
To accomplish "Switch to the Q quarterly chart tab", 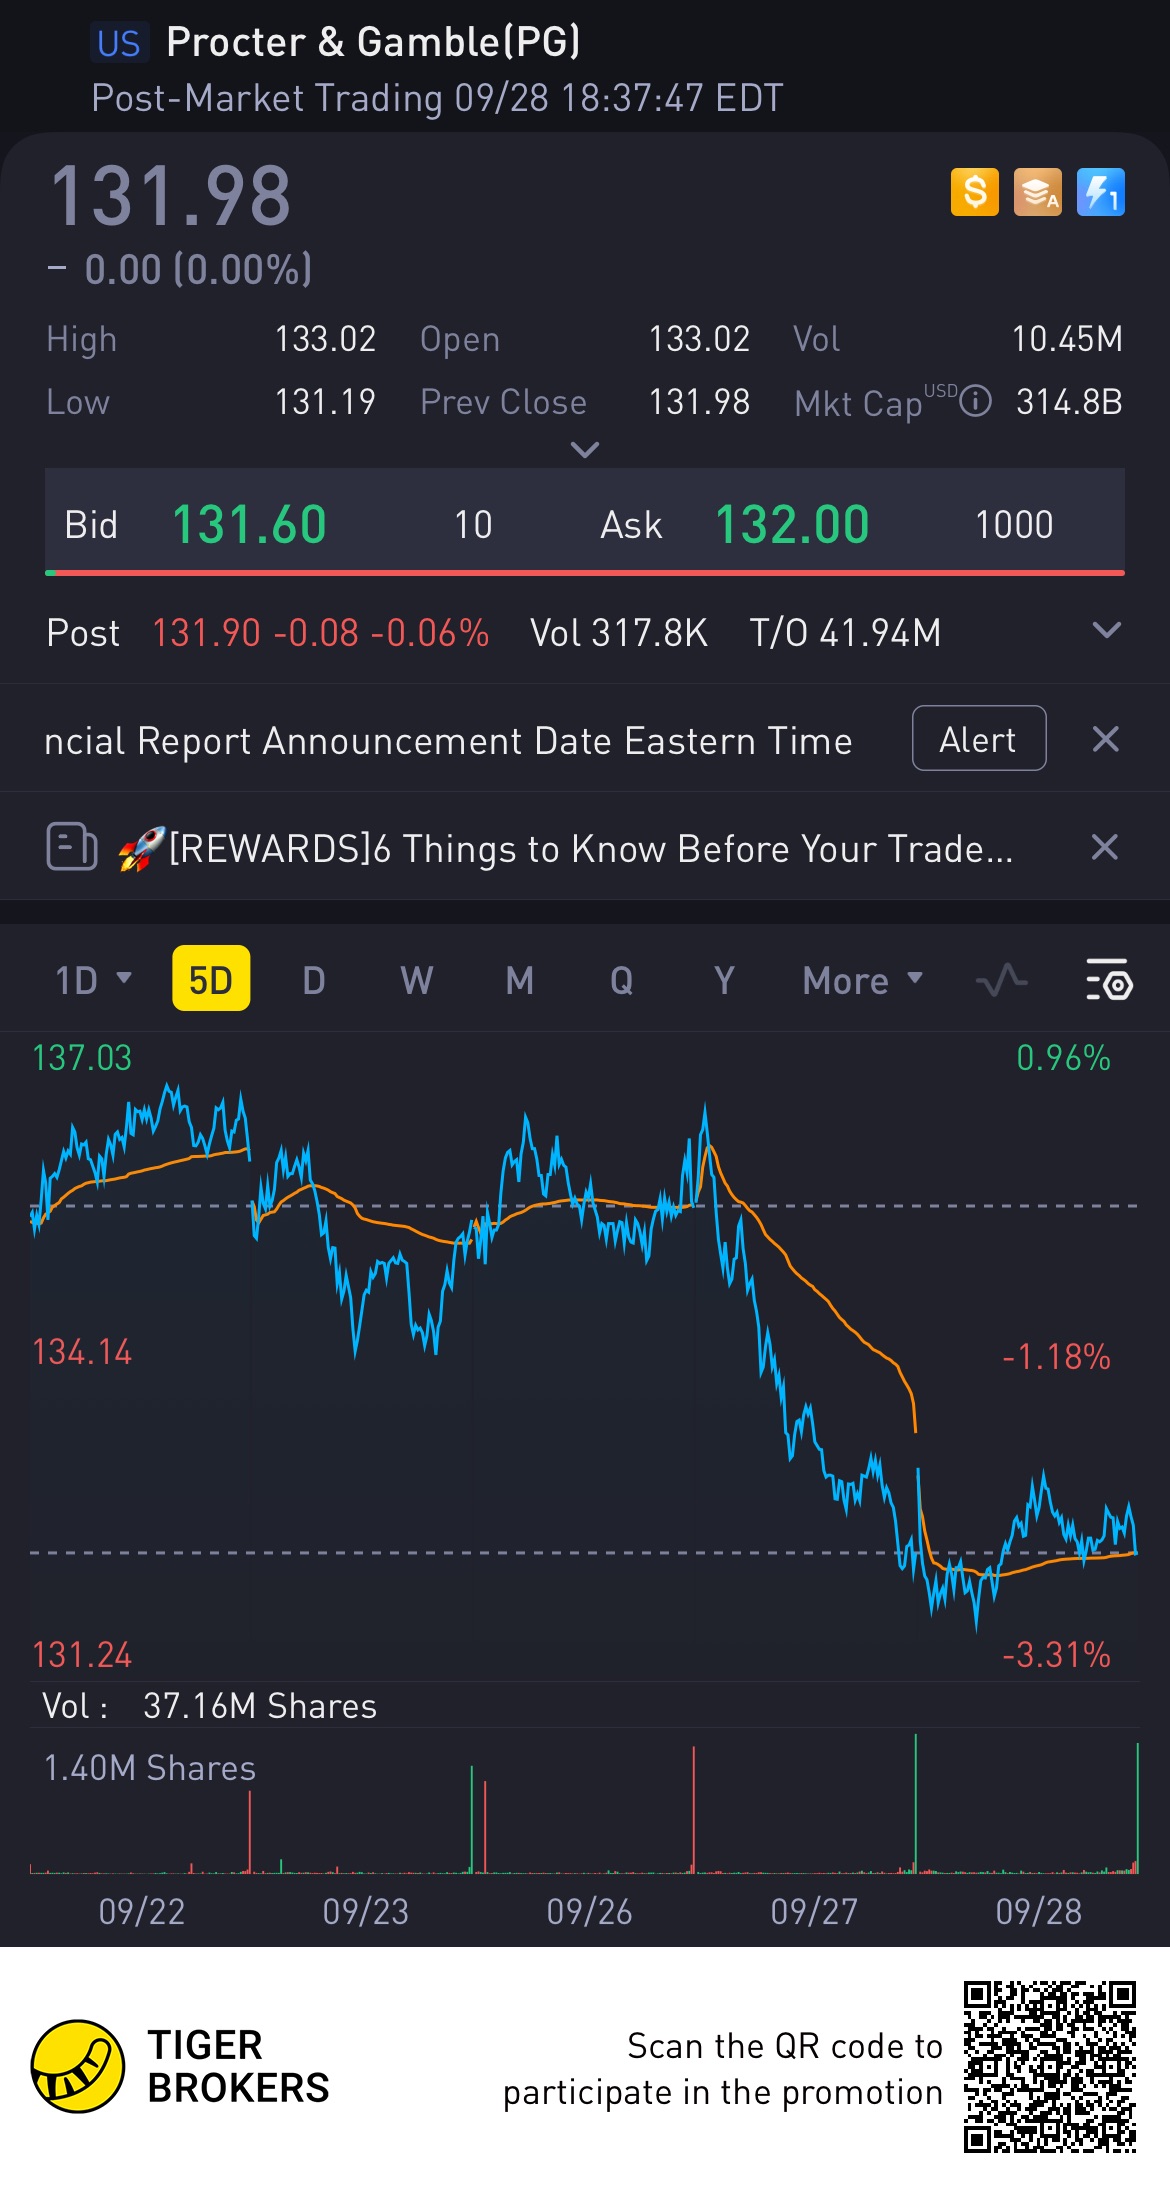I will coord(622,980).
